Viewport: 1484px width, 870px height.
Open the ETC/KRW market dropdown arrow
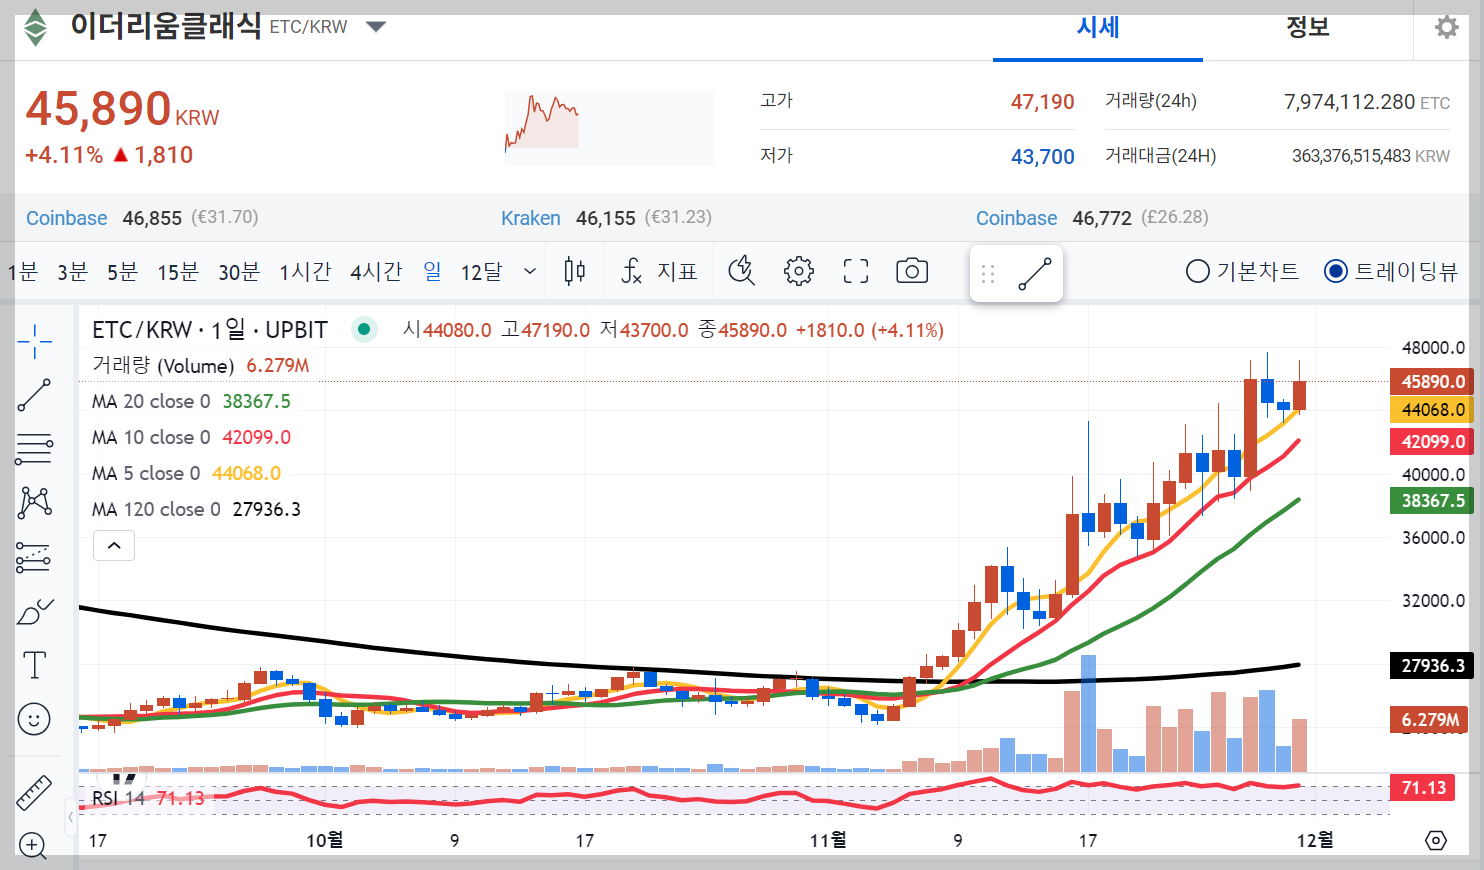[x=376, y=27]
